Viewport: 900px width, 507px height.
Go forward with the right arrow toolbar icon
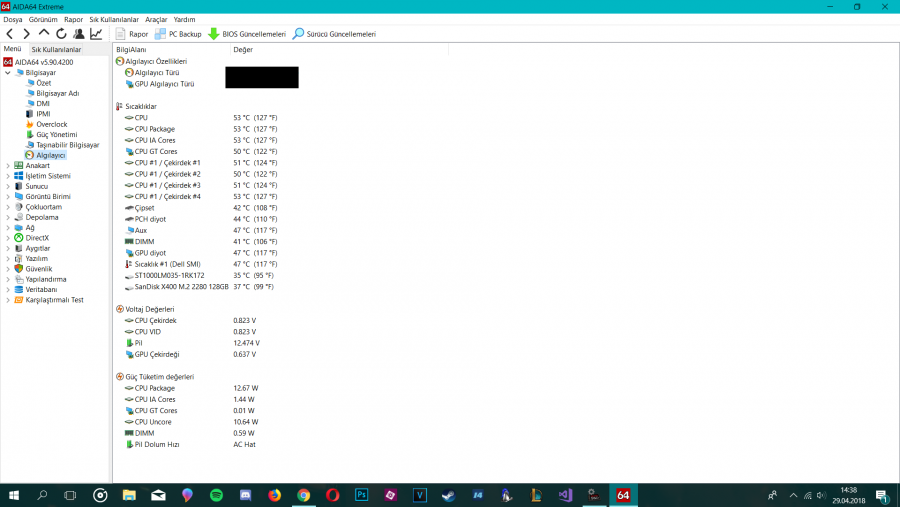point(26,34)
